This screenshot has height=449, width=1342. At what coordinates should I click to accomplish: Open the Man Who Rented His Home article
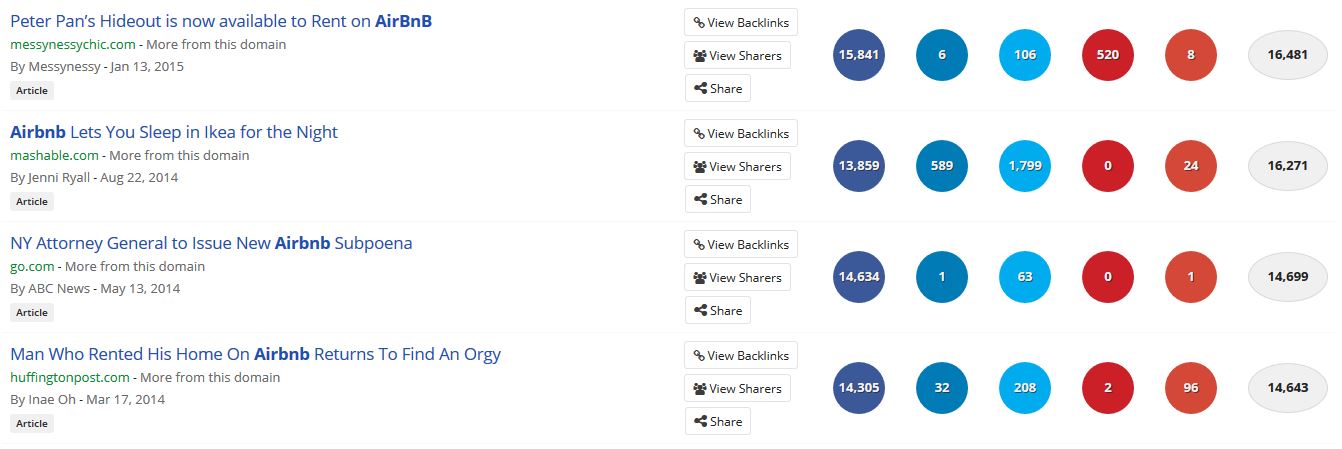point(255,354)
